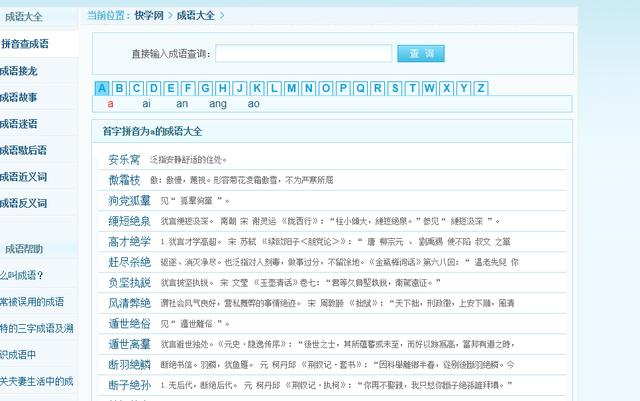Open the idiom 狗党狐羣
This screenshot has height=401, width=640.
click(x=129, y=200)
